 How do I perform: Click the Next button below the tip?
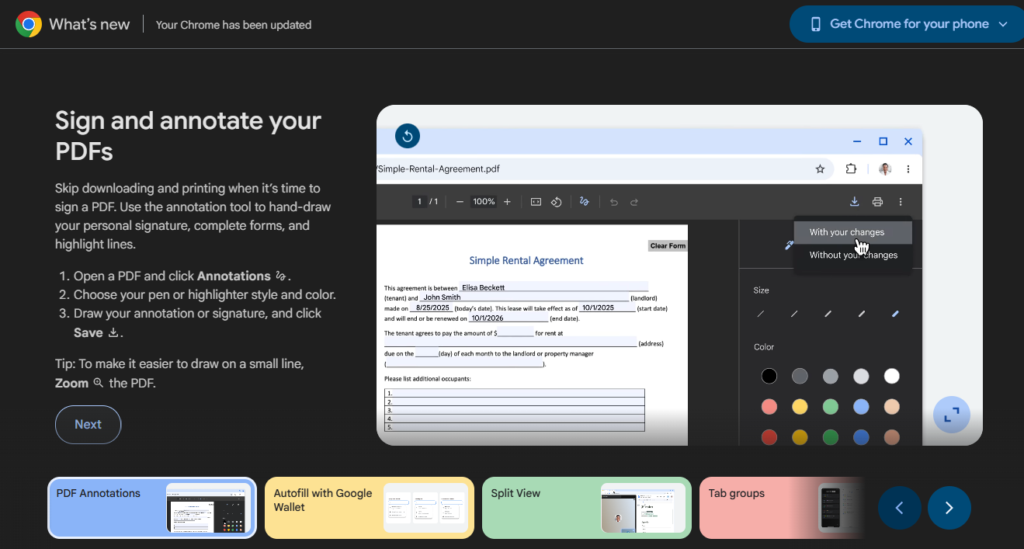[x=88, y=424]
